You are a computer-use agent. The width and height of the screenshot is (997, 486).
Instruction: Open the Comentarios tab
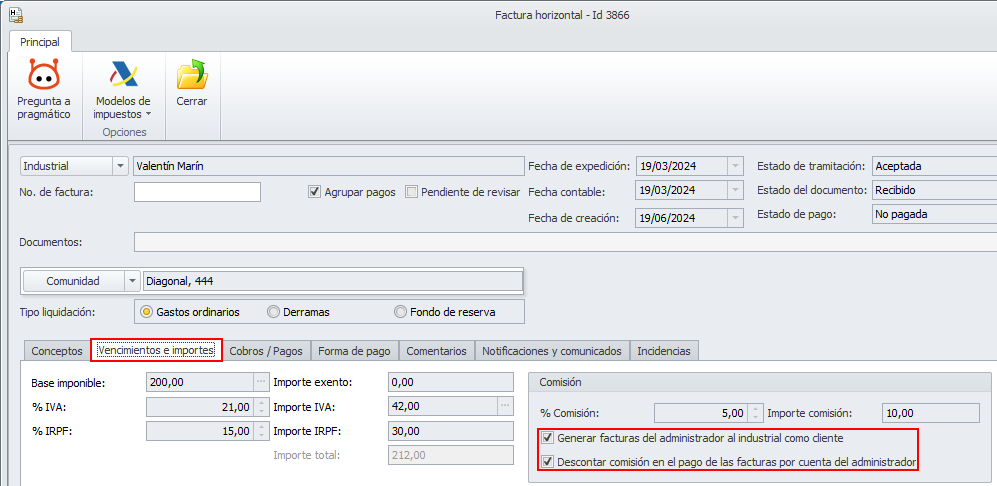coord(437,351)
